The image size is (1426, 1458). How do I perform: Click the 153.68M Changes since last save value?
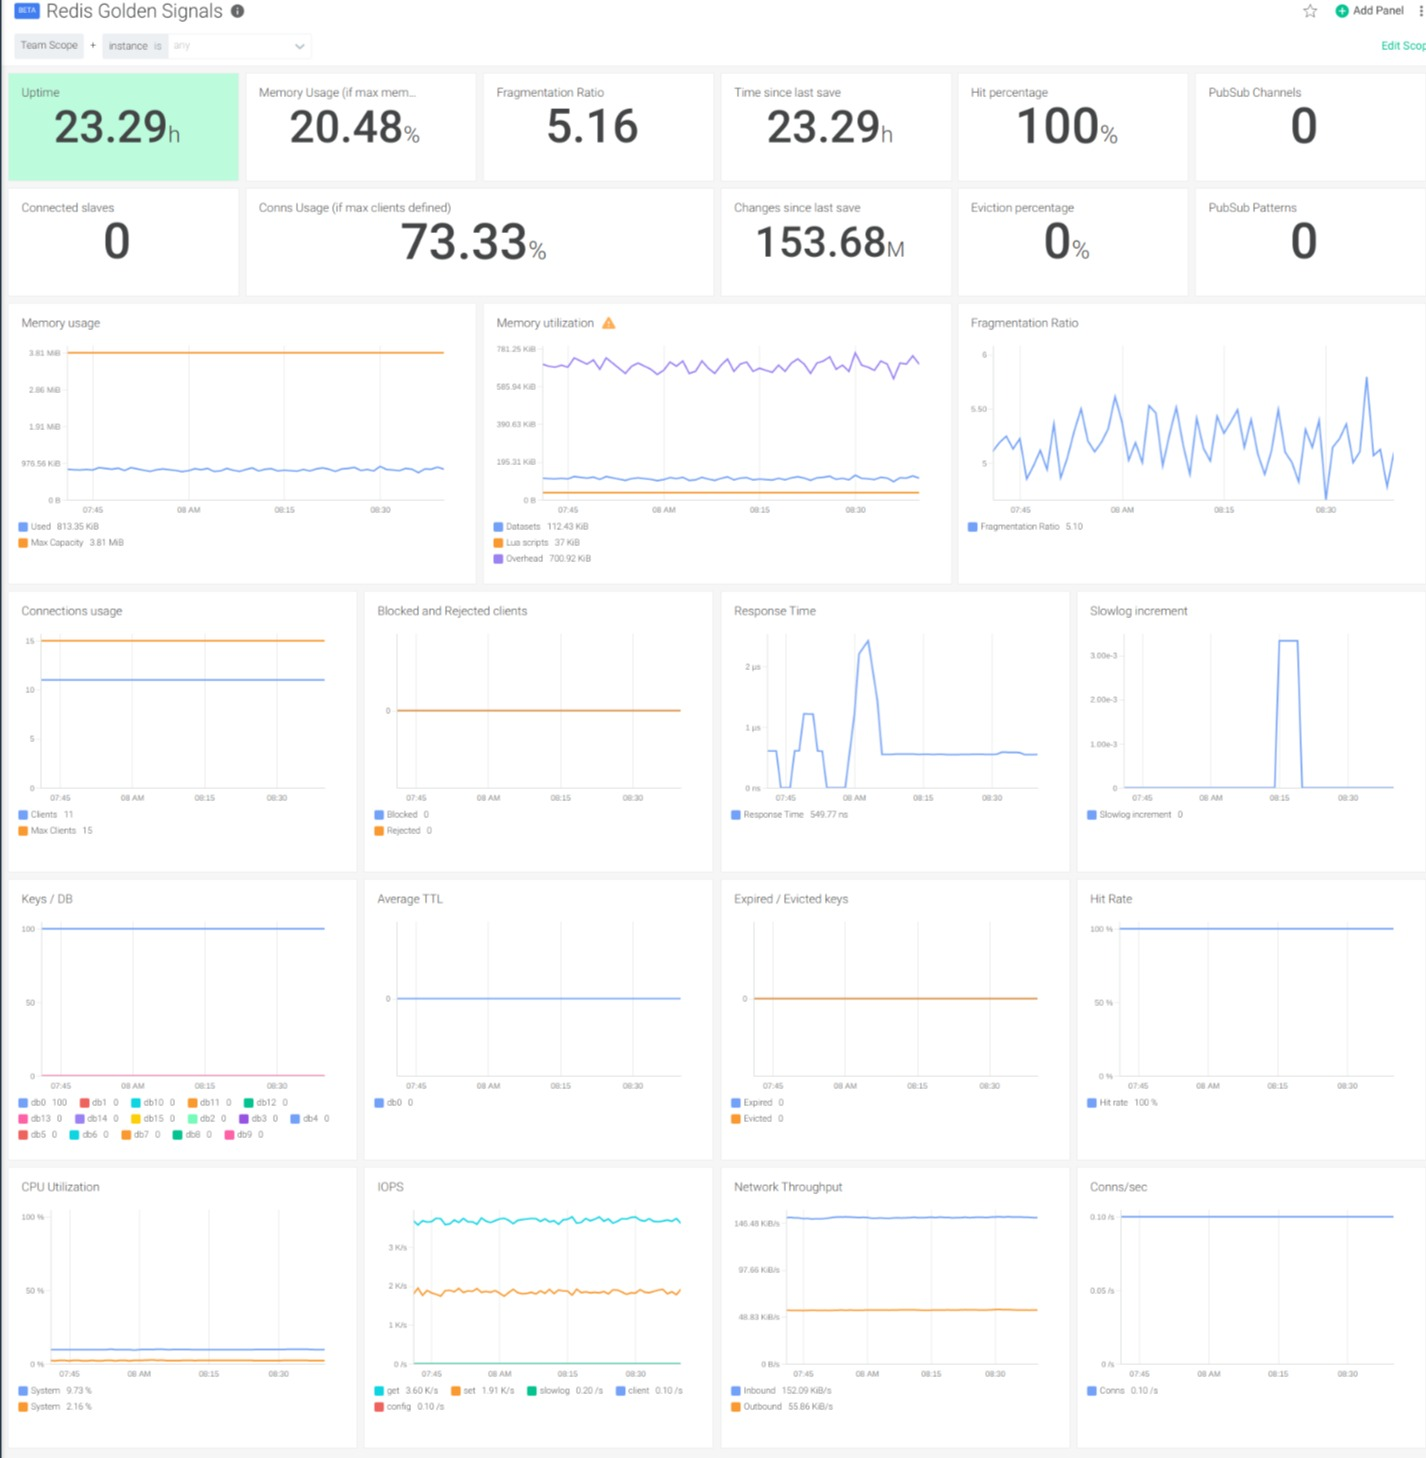[x=830, y=242]
